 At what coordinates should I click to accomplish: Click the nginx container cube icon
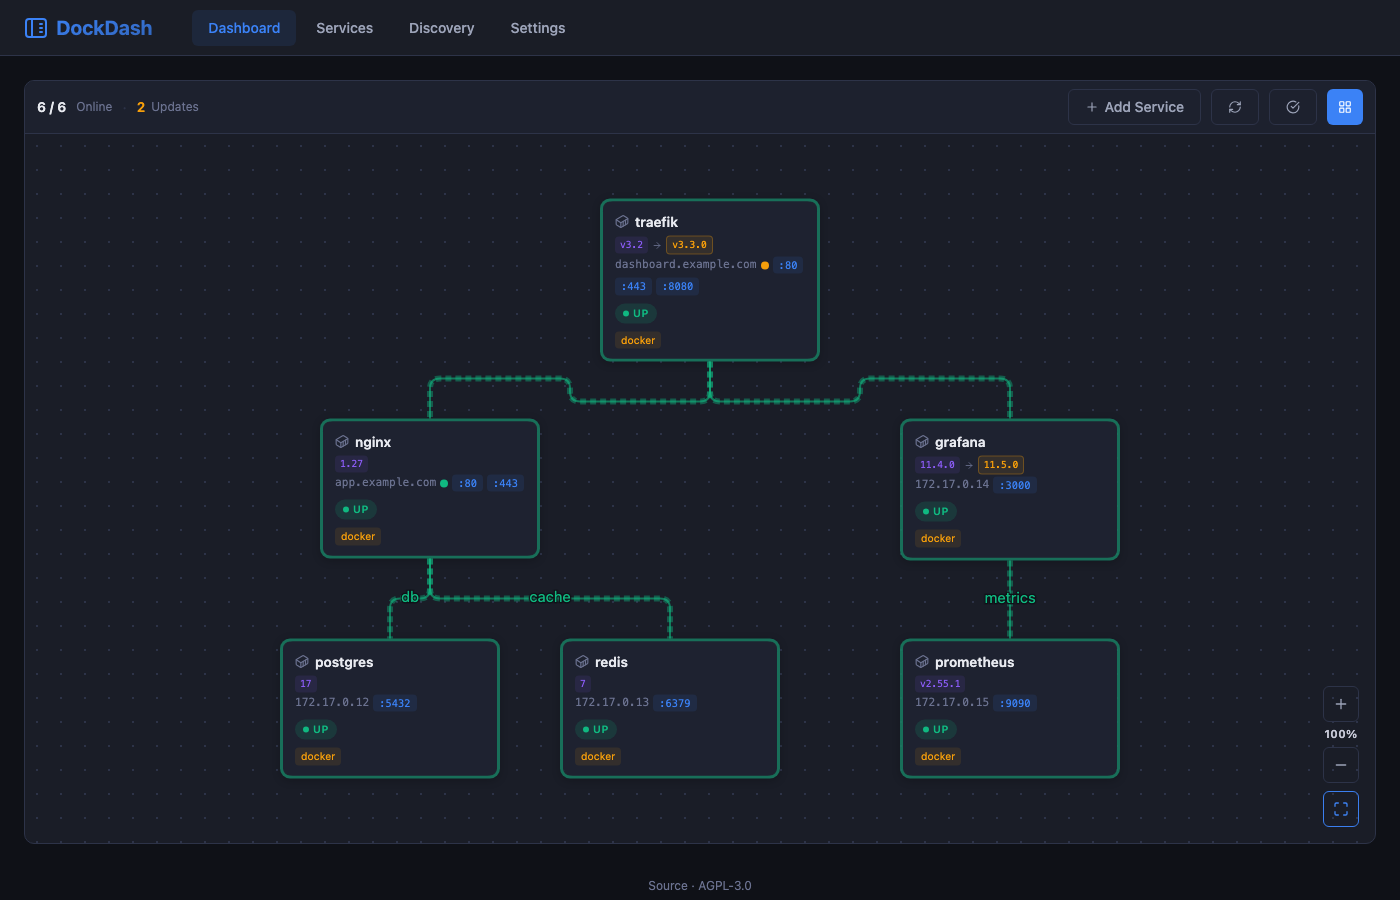[x=342, y=442]
